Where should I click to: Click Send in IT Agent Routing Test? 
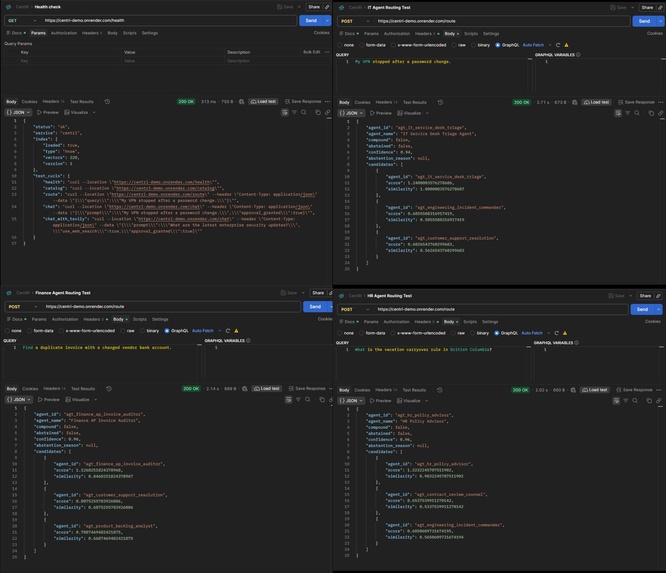point(644,21)
